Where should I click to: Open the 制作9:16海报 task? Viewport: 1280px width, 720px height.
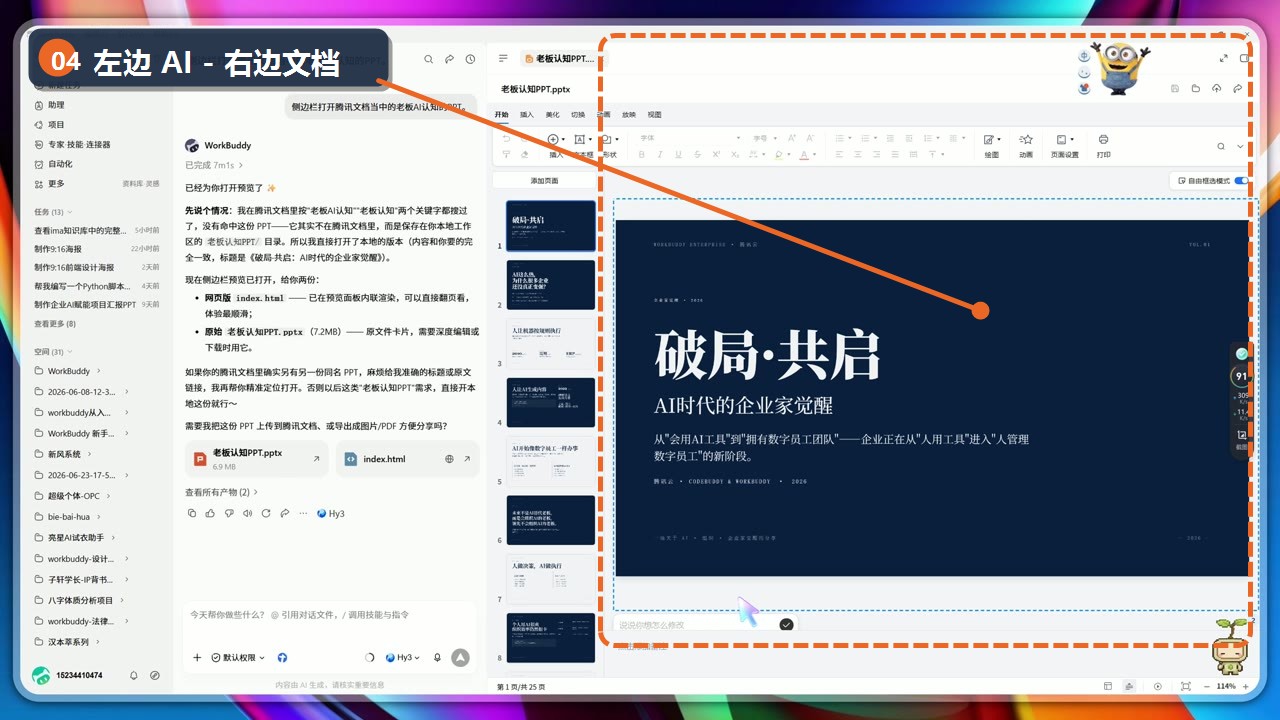[x=95, y=249]
